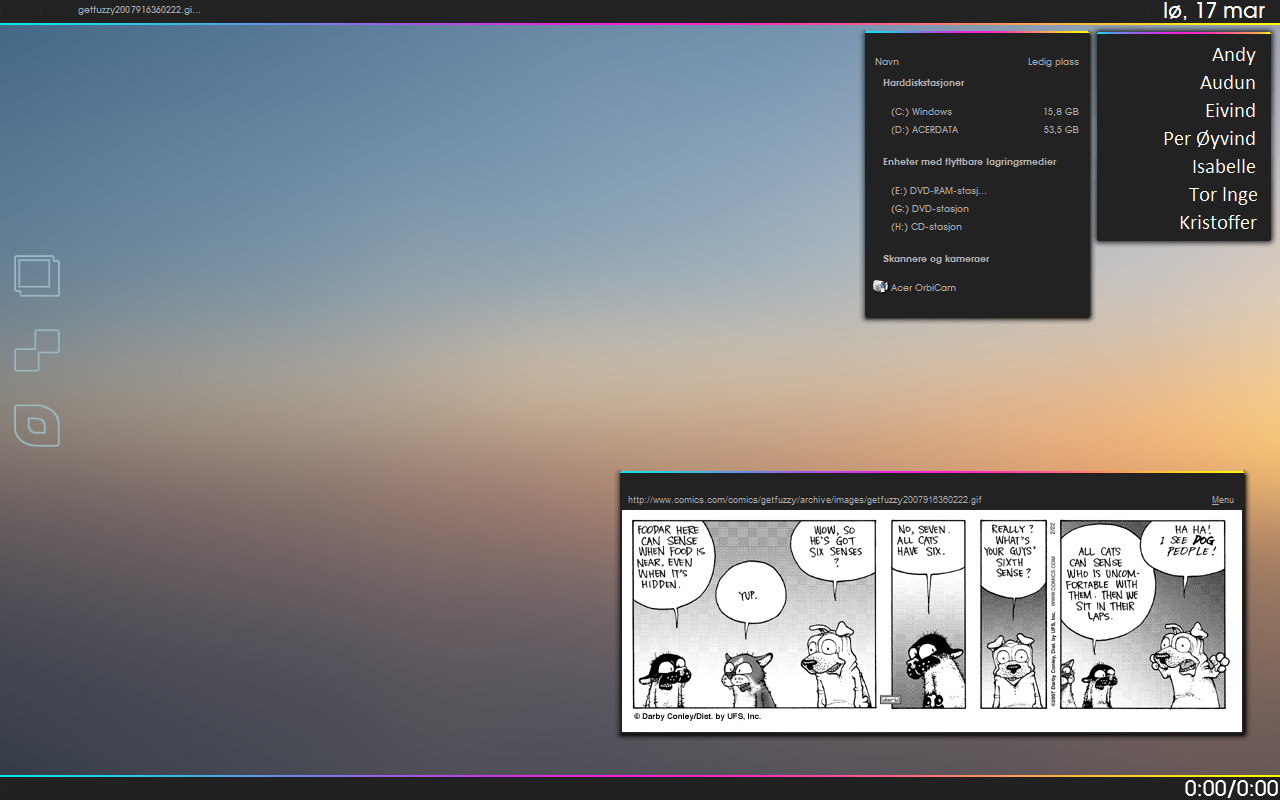Click the overlapping squares icon on the left

(x=37, y=276)
